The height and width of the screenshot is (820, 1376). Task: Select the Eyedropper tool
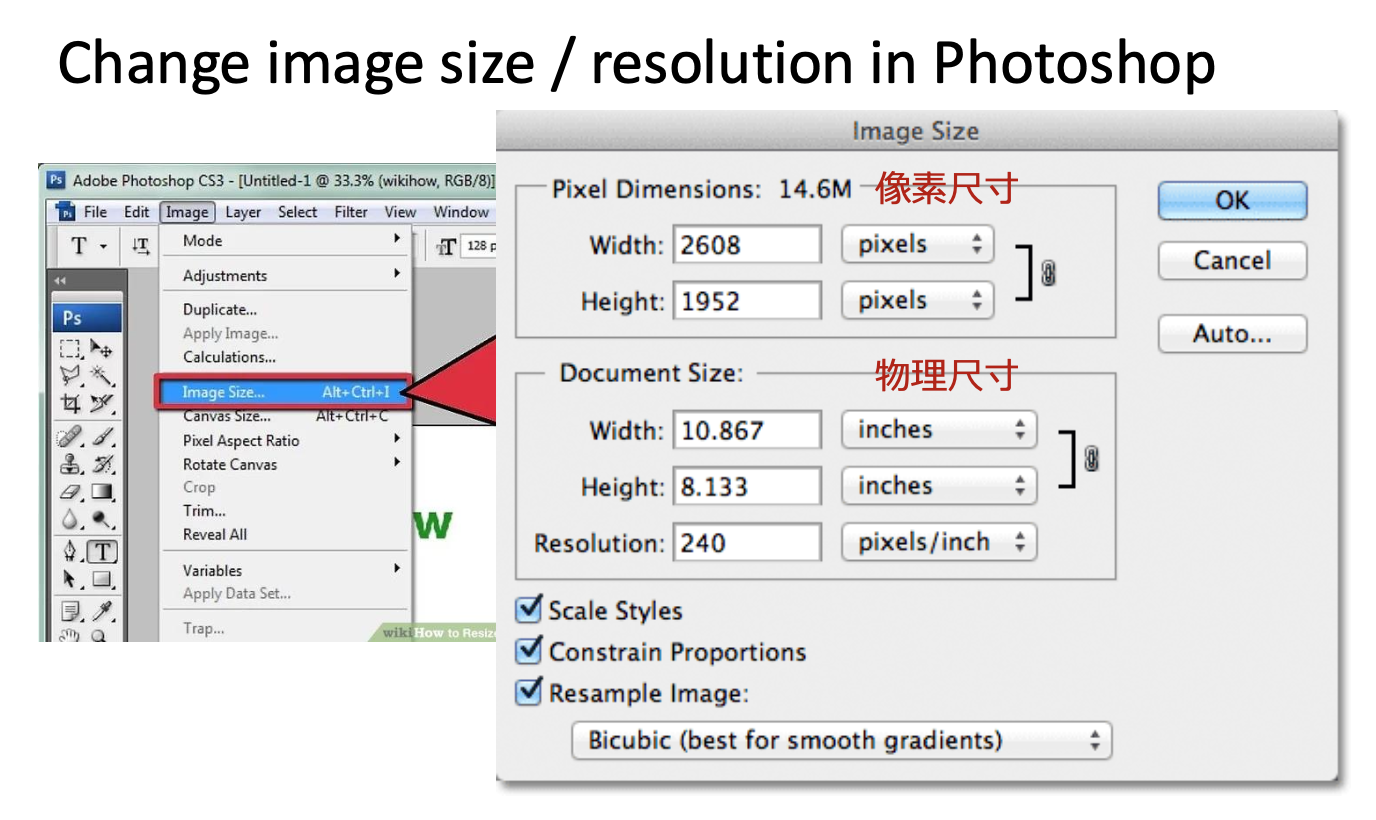click(x=102, y=611)
